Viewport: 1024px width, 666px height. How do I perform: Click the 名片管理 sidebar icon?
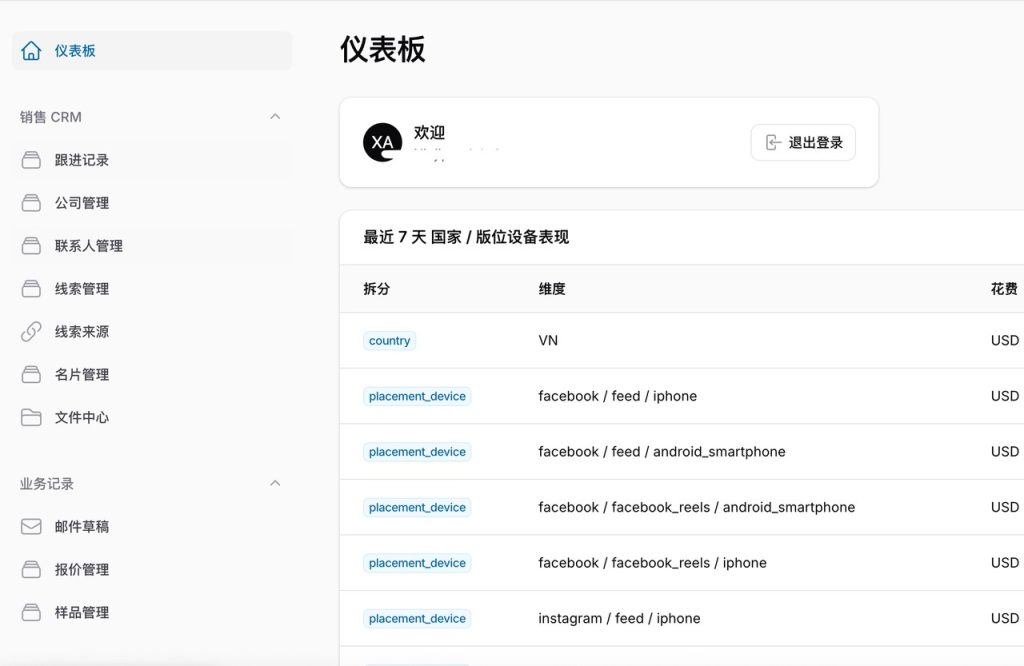(31, 375)
